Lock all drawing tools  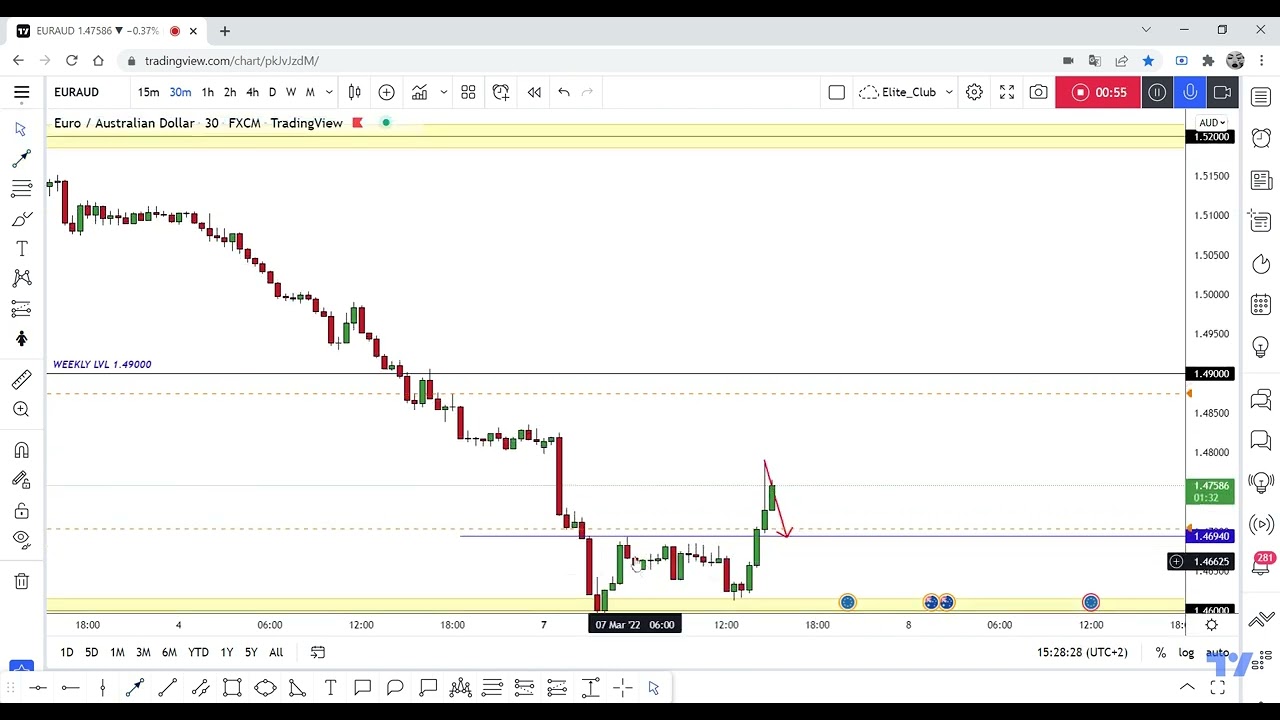click(x=21, y=511)
